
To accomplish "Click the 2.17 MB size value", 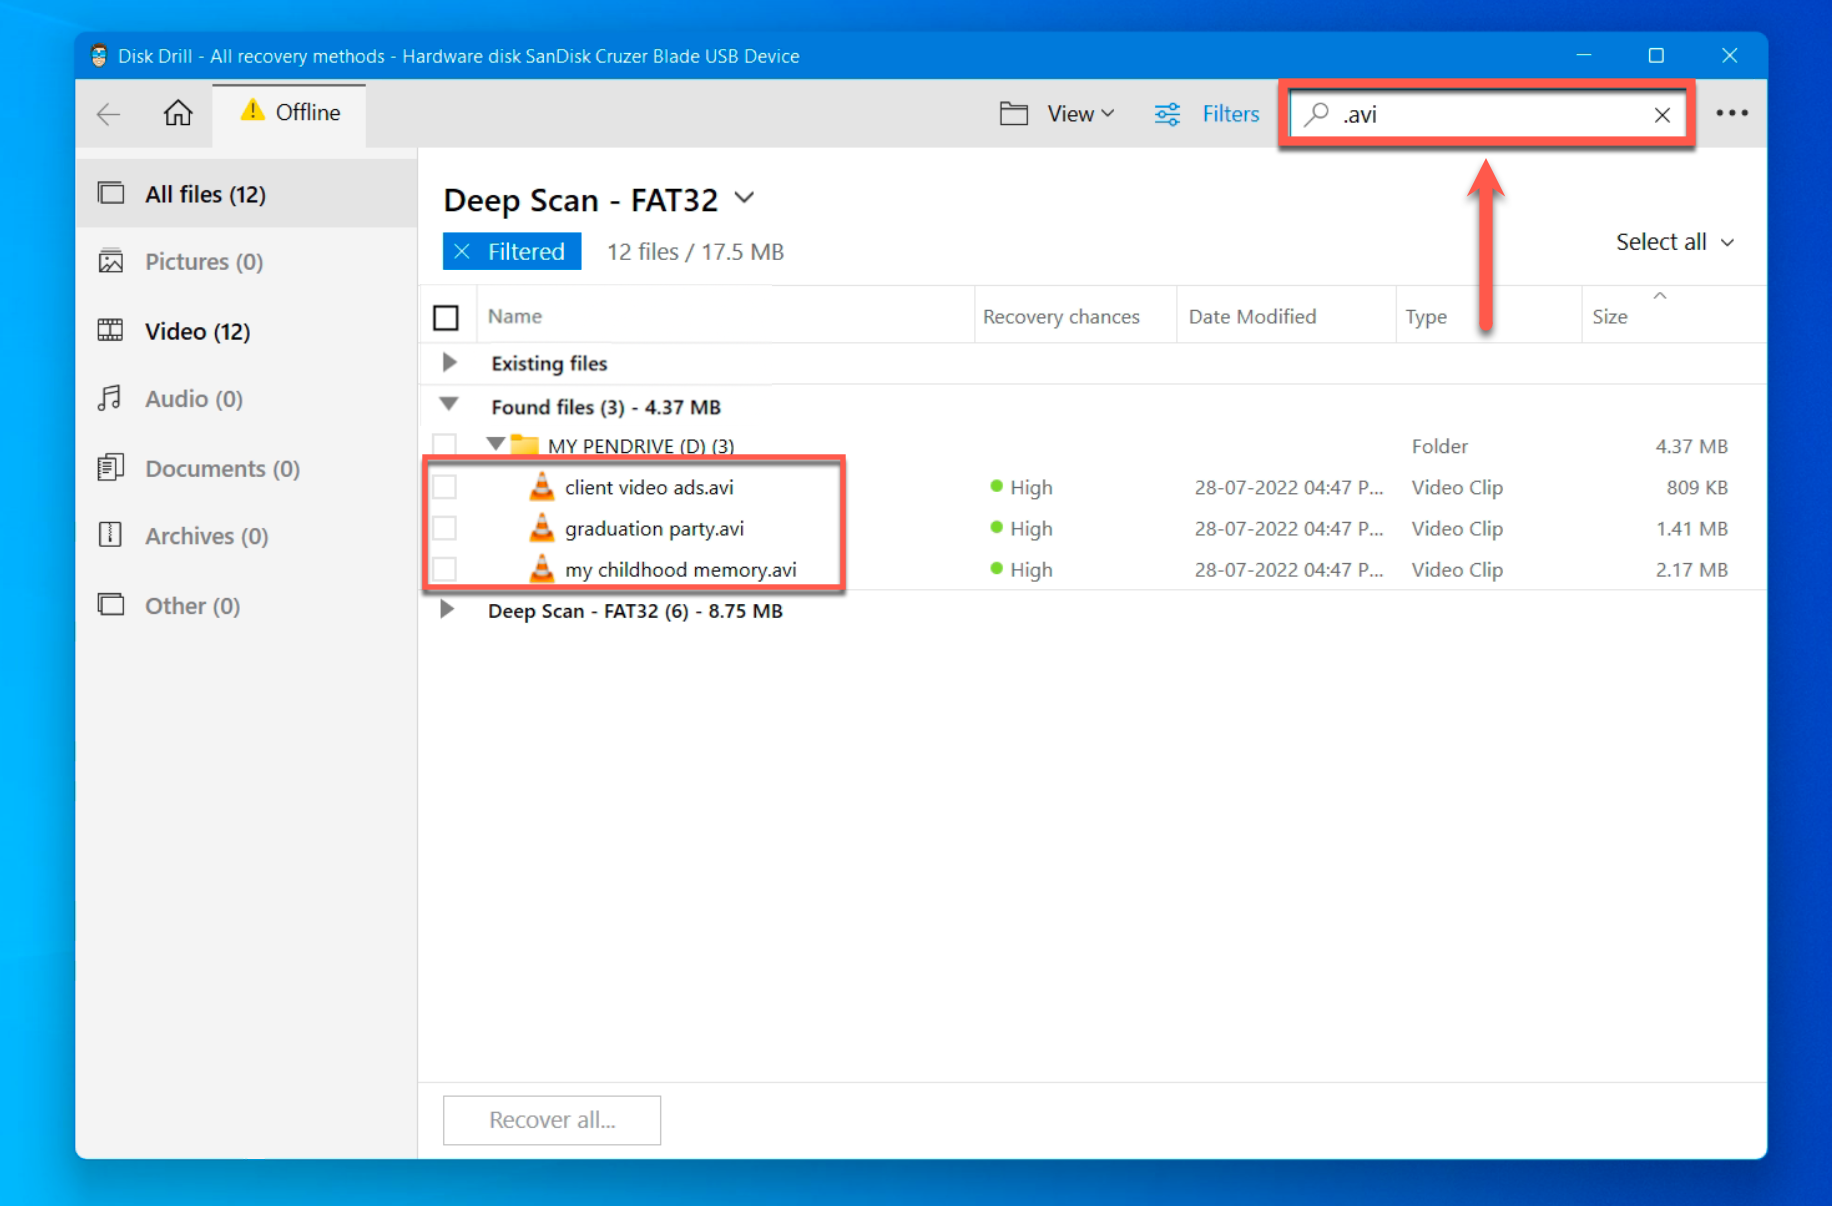I will [x=1692, y=569].
